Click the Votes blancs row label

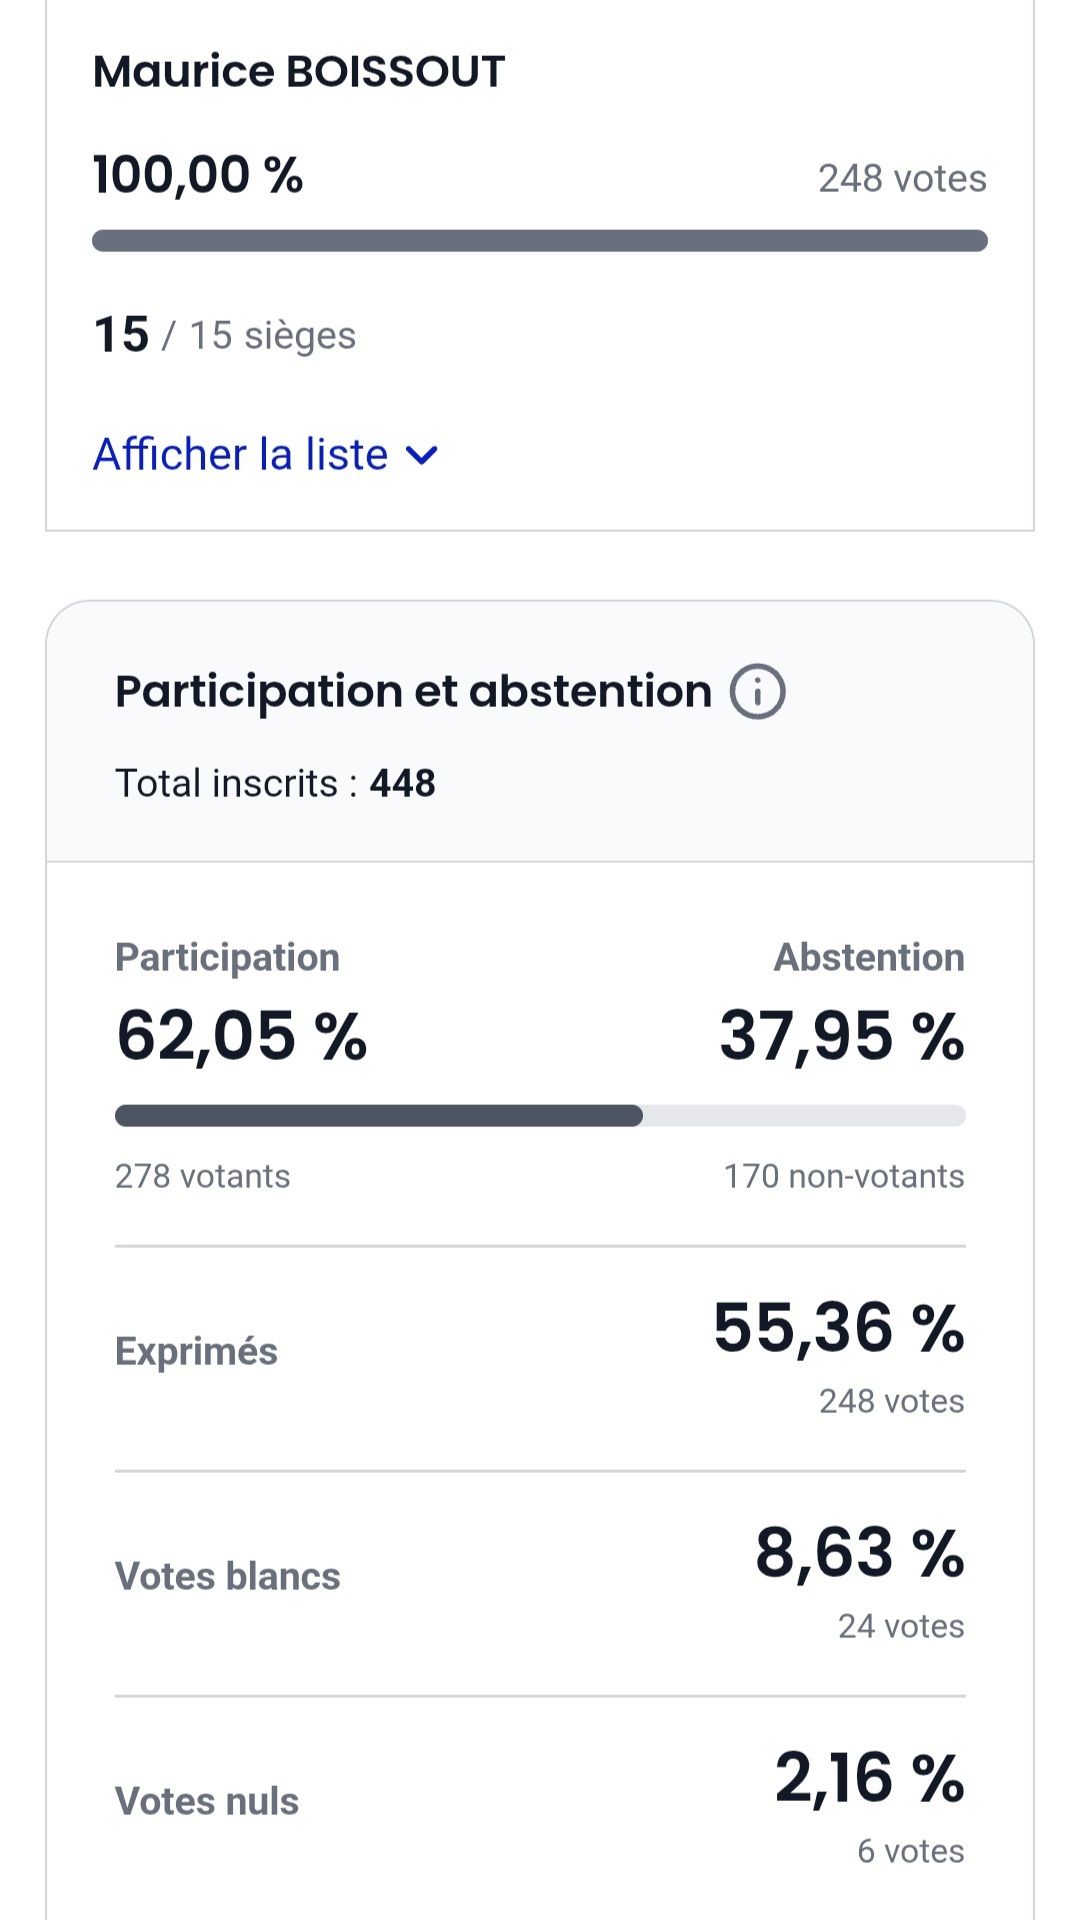pyautogui.click(x=228, y=1576)
